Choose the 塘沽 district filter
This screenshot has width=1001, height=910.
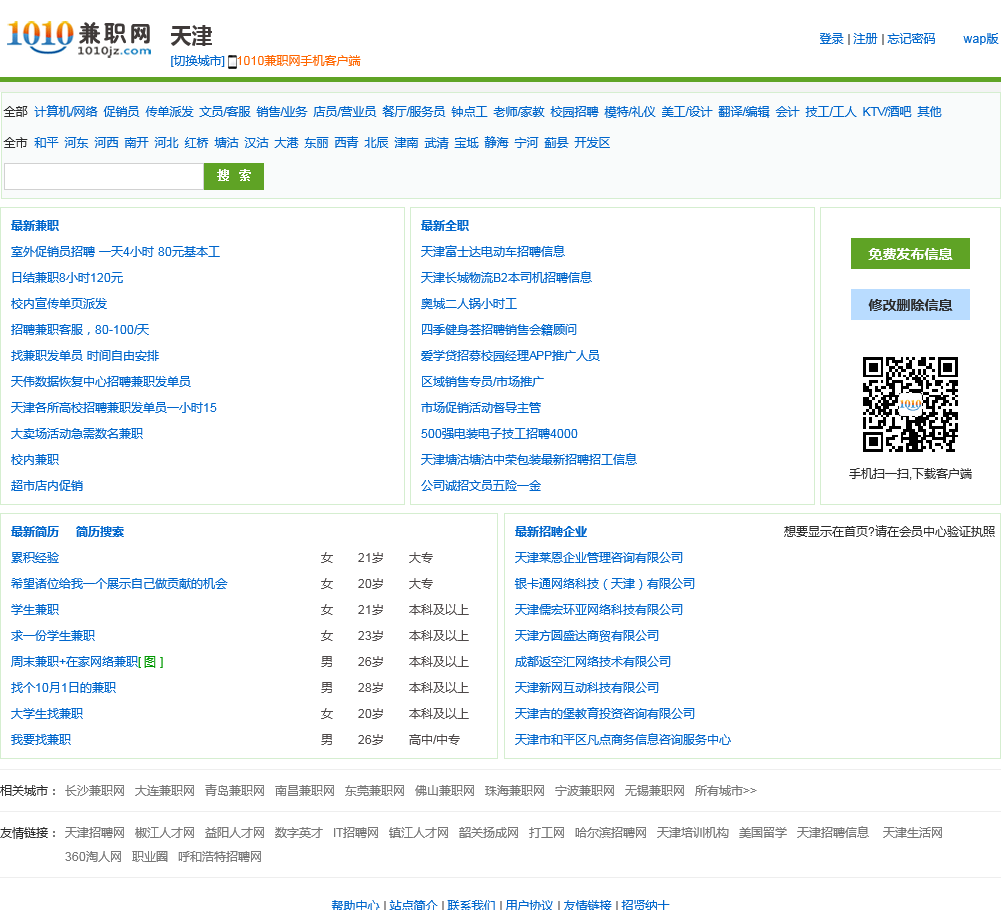[x=226, y=143]
